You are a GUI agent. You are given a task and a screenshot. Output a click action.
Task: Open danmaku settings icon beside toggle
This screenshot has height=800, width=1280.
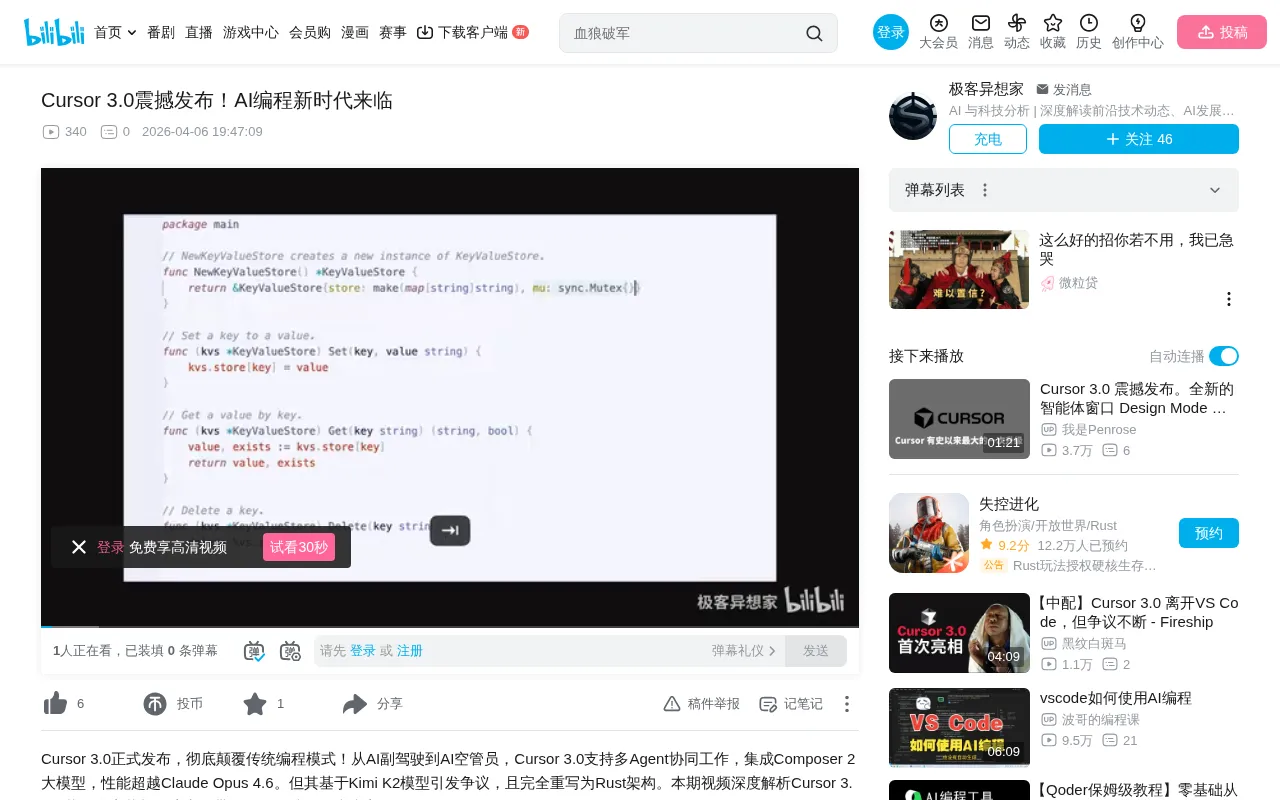point(290,651)
